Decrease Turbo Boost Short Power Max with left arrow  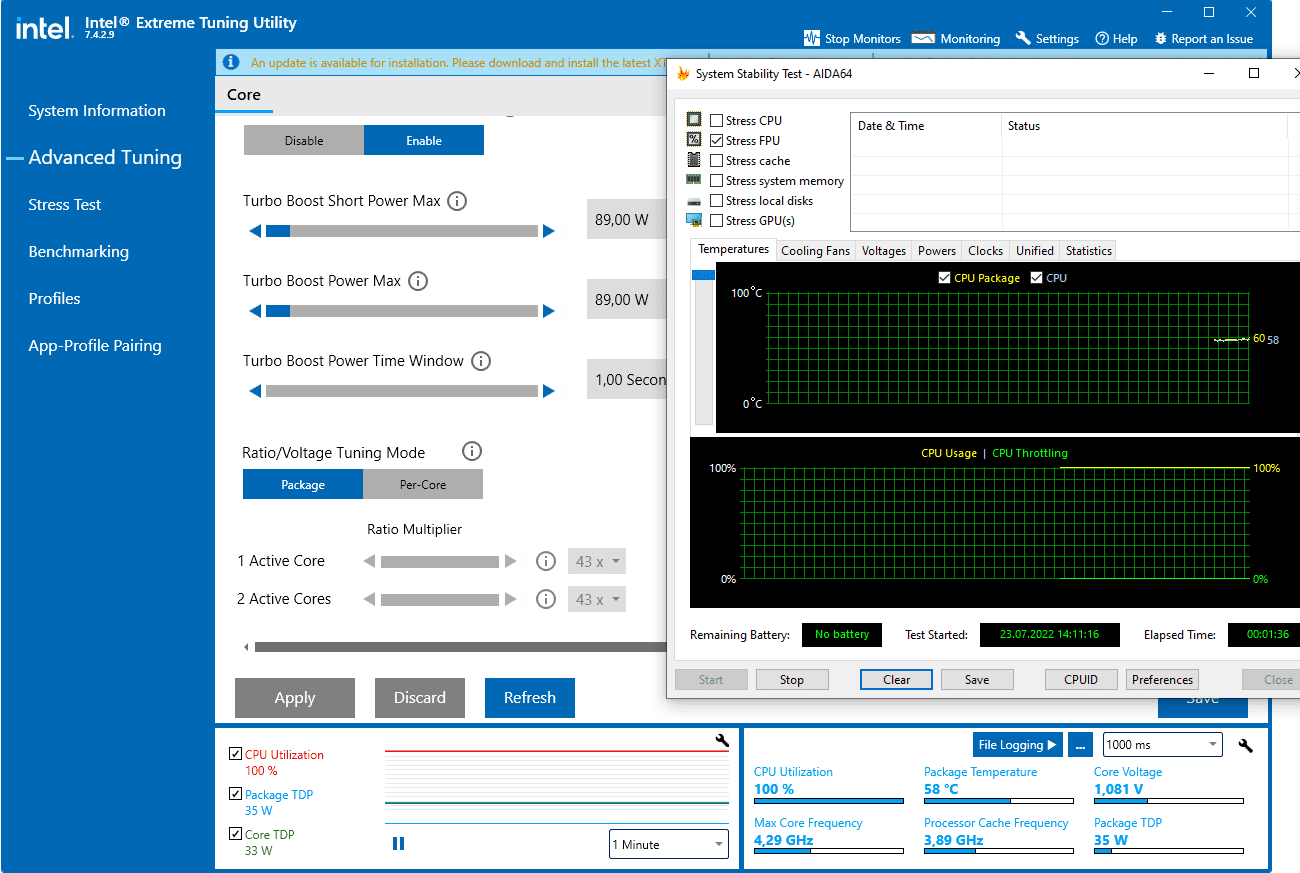[x=255, y=231]
